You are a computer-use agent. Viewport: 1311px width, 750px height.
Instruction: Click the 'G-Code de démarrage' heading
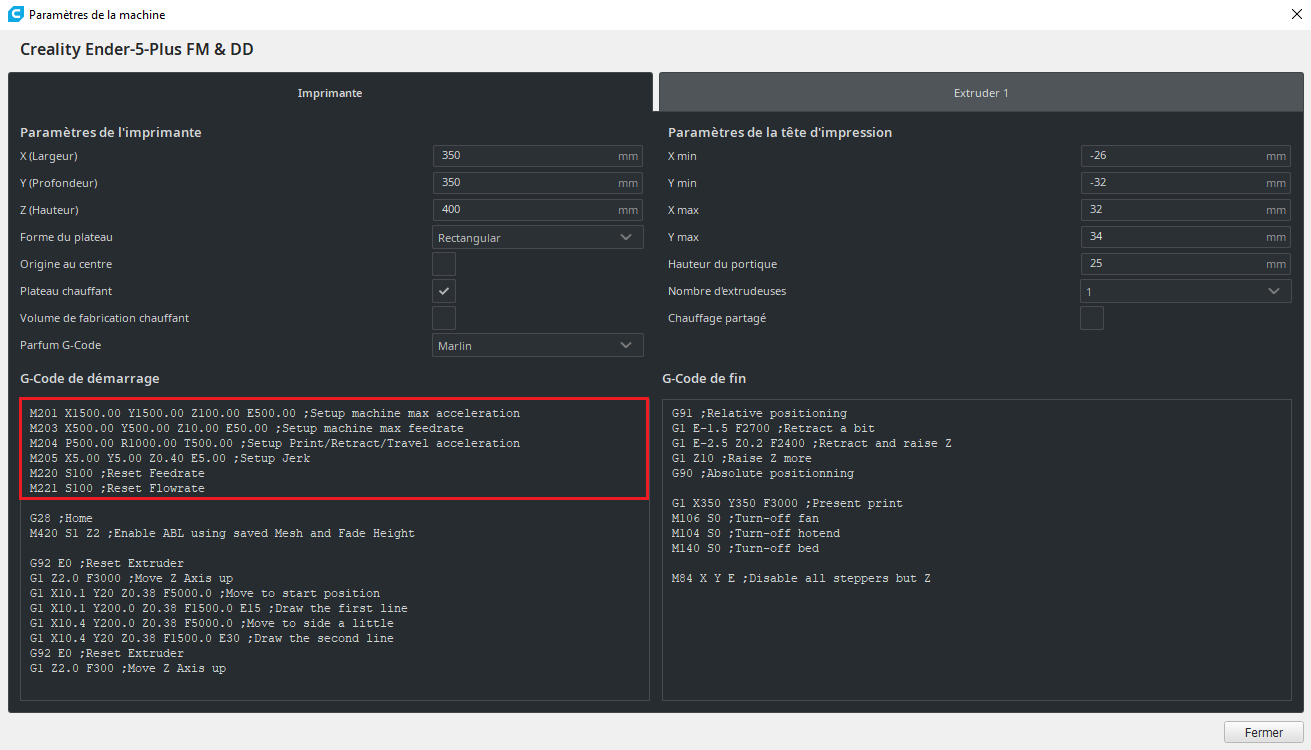pyautogui.click(x=90, y=378)
